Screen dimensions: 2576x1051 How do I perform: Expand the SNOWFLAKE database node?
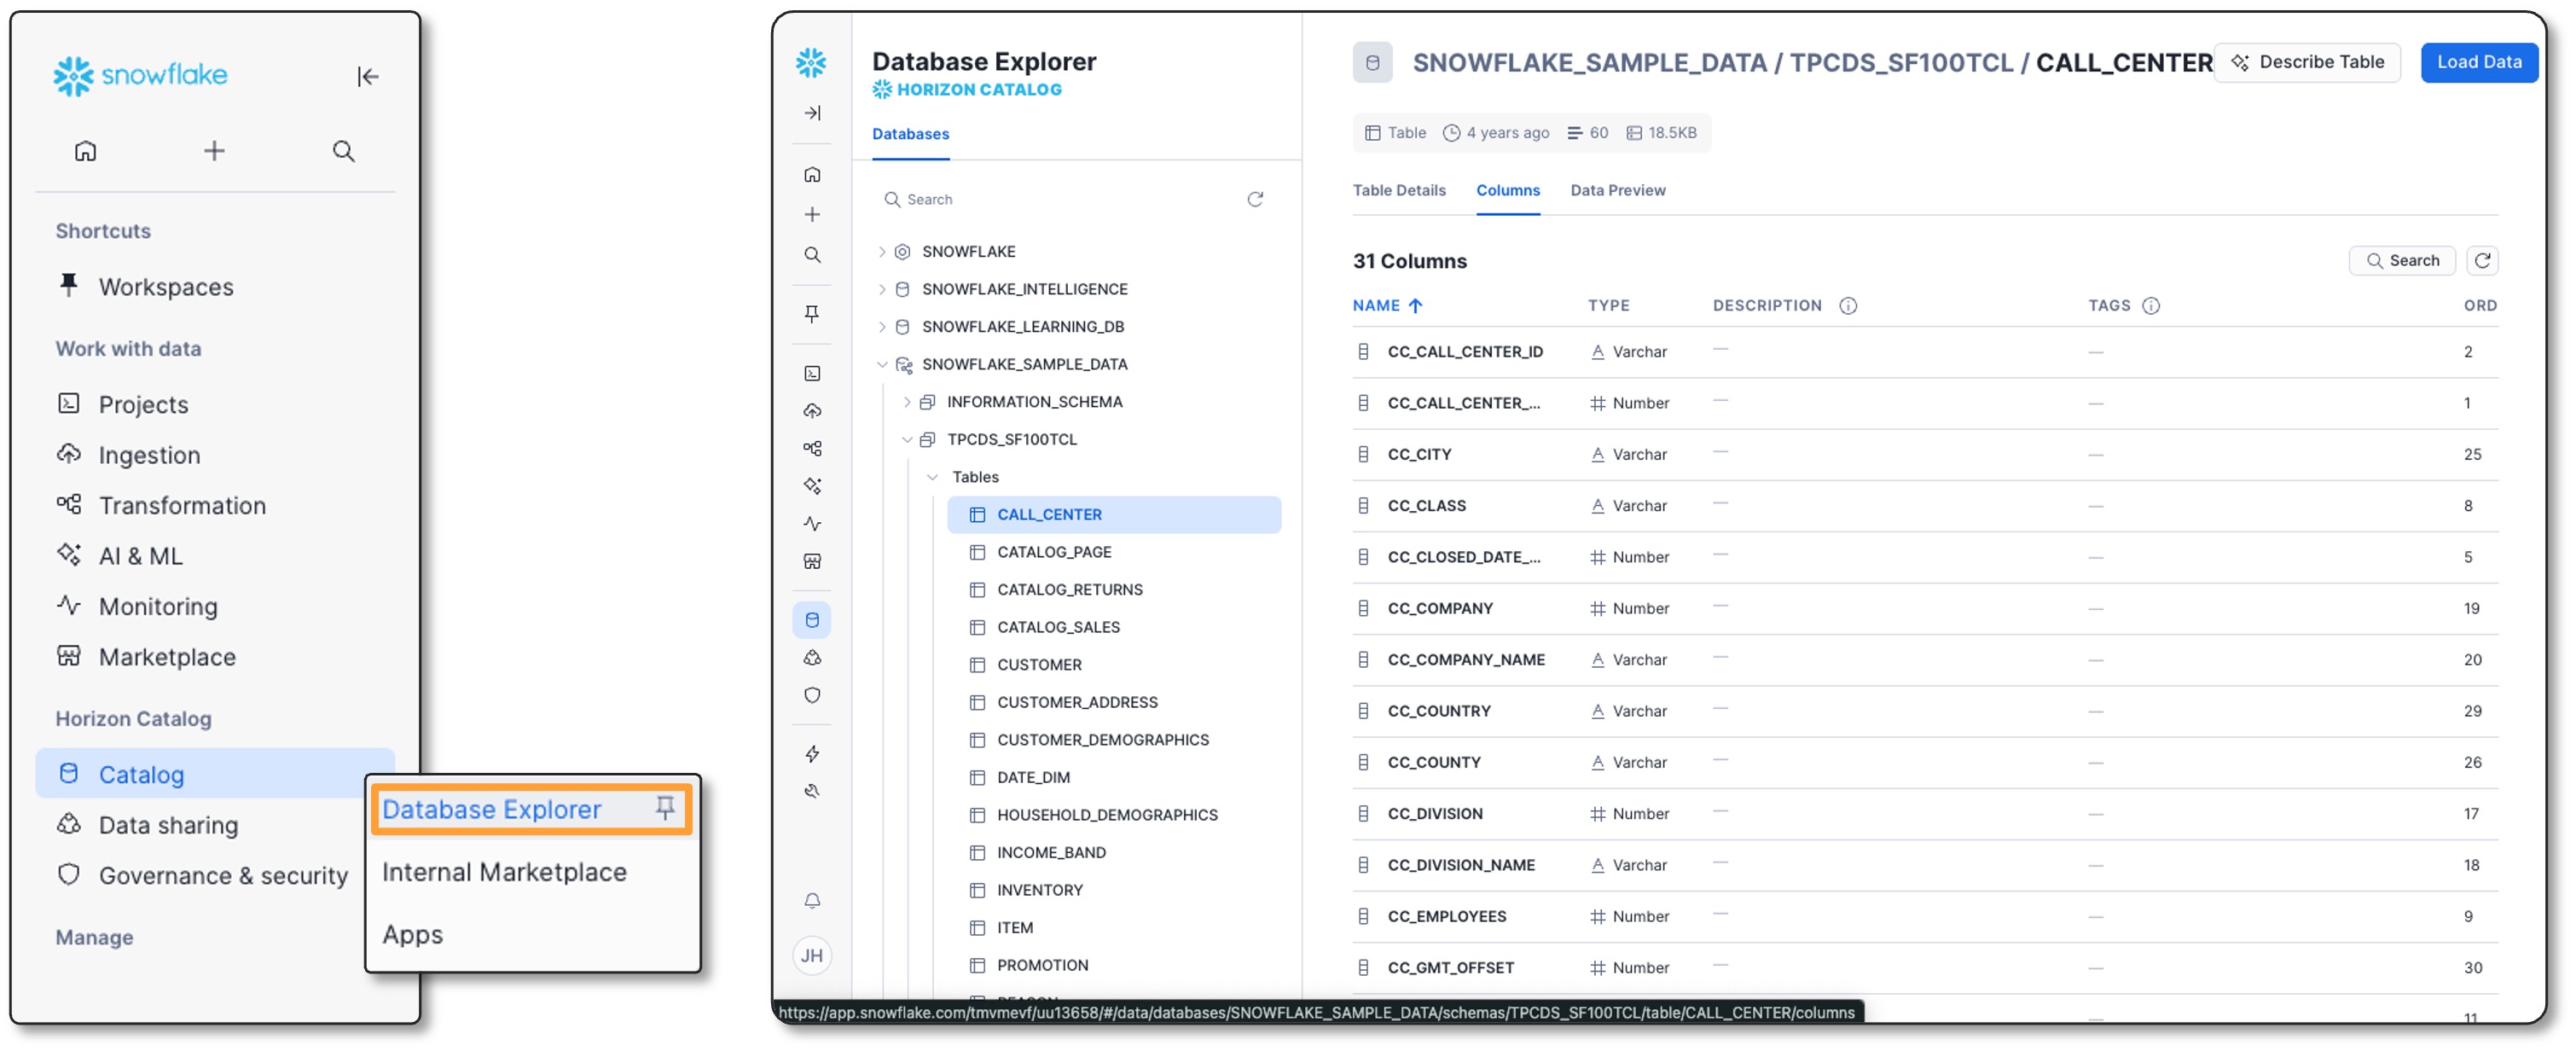(881, 252)
